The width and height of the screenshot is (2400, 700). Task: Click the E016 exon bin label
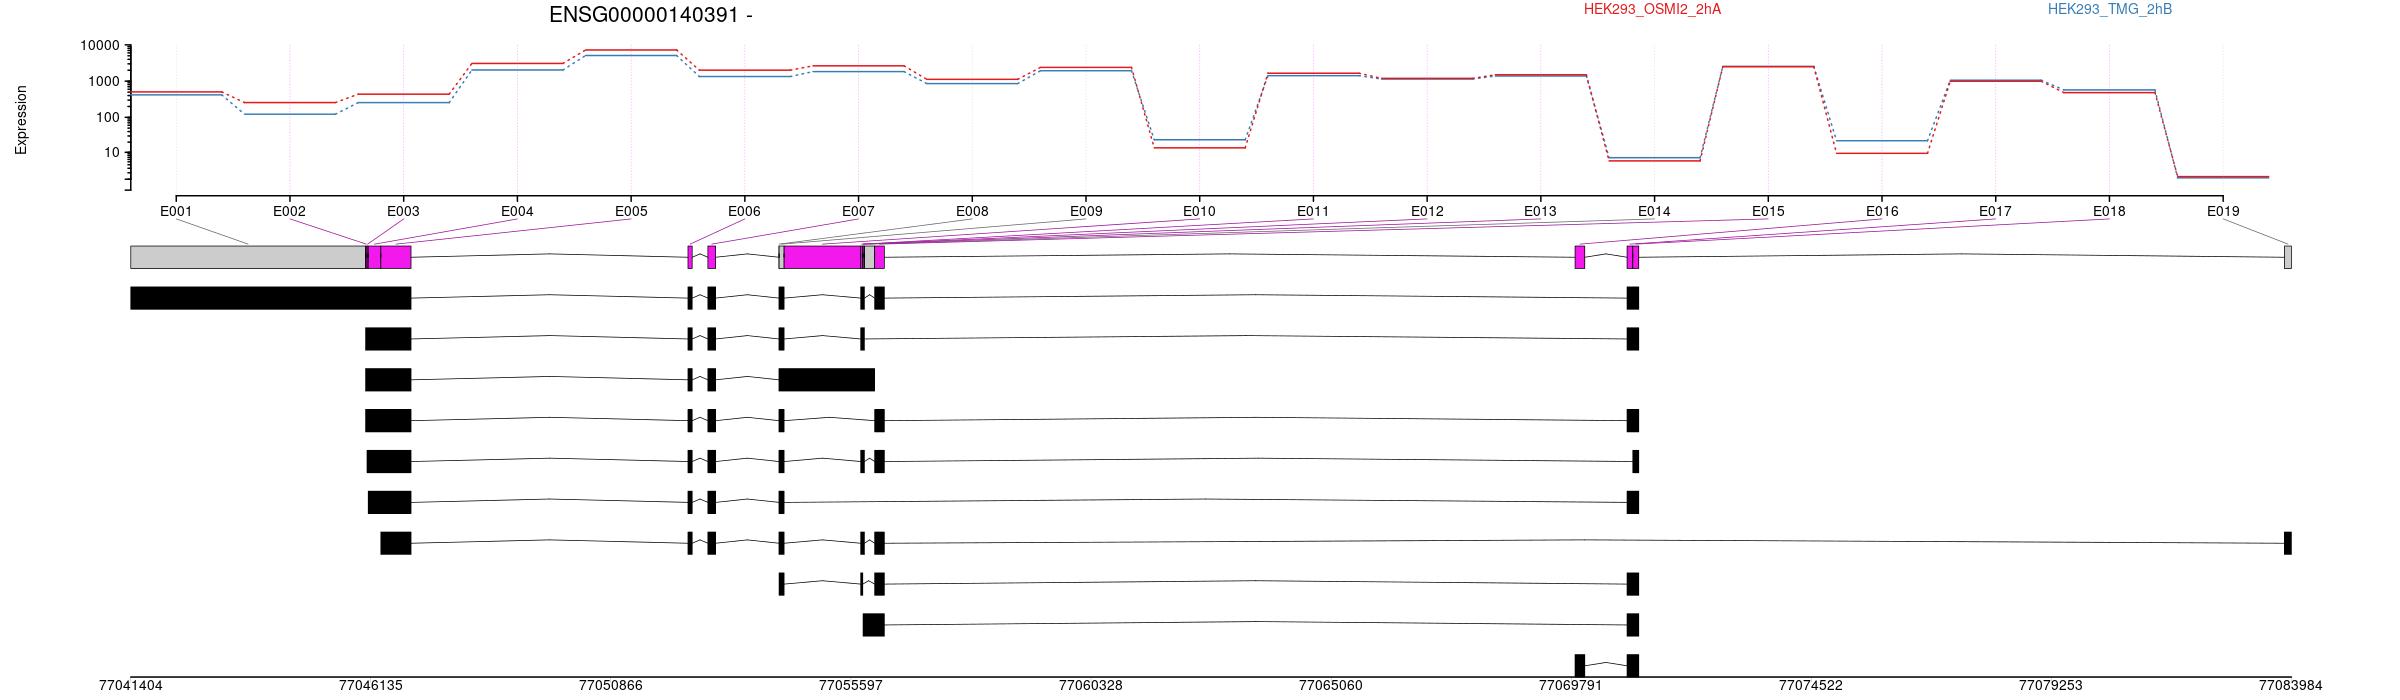[1882, 211]
